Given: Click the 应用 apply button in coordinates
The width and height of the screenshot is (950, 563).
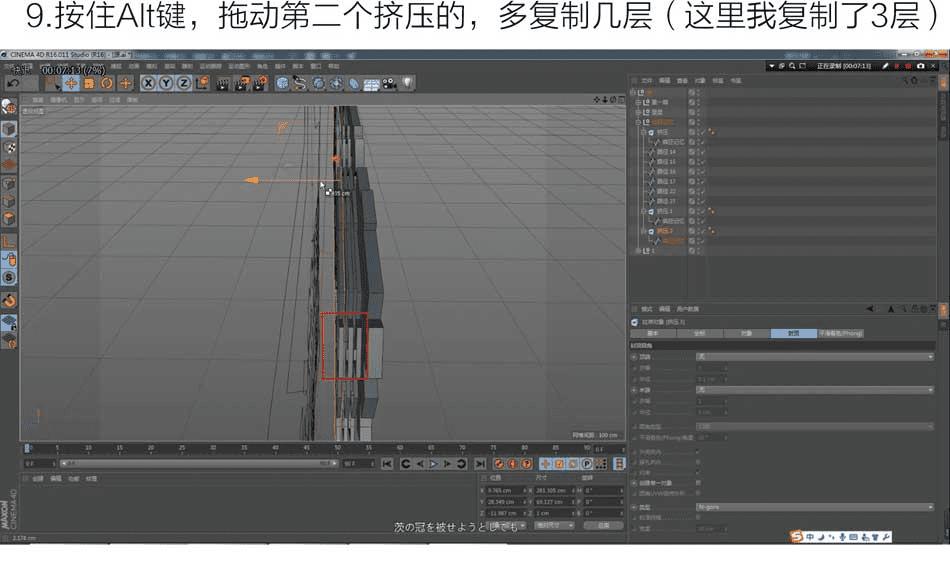Looking at the screenshot, I should 603,525.
